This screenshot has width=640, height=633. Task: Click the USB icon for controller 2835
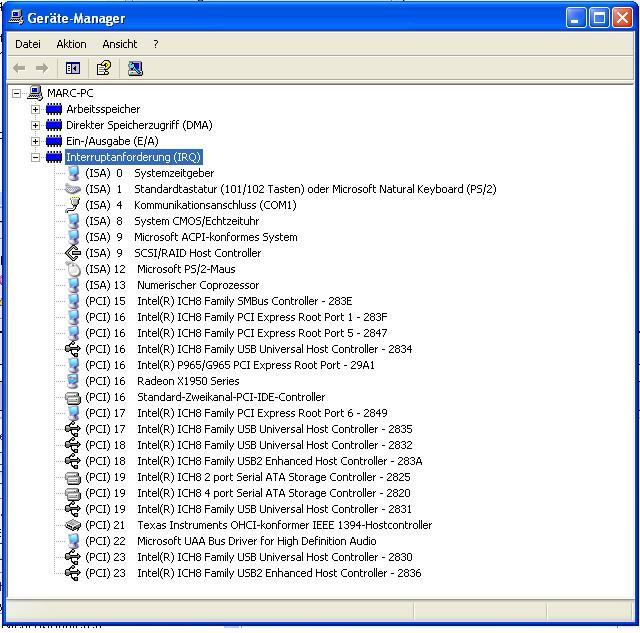pos(73,429)
